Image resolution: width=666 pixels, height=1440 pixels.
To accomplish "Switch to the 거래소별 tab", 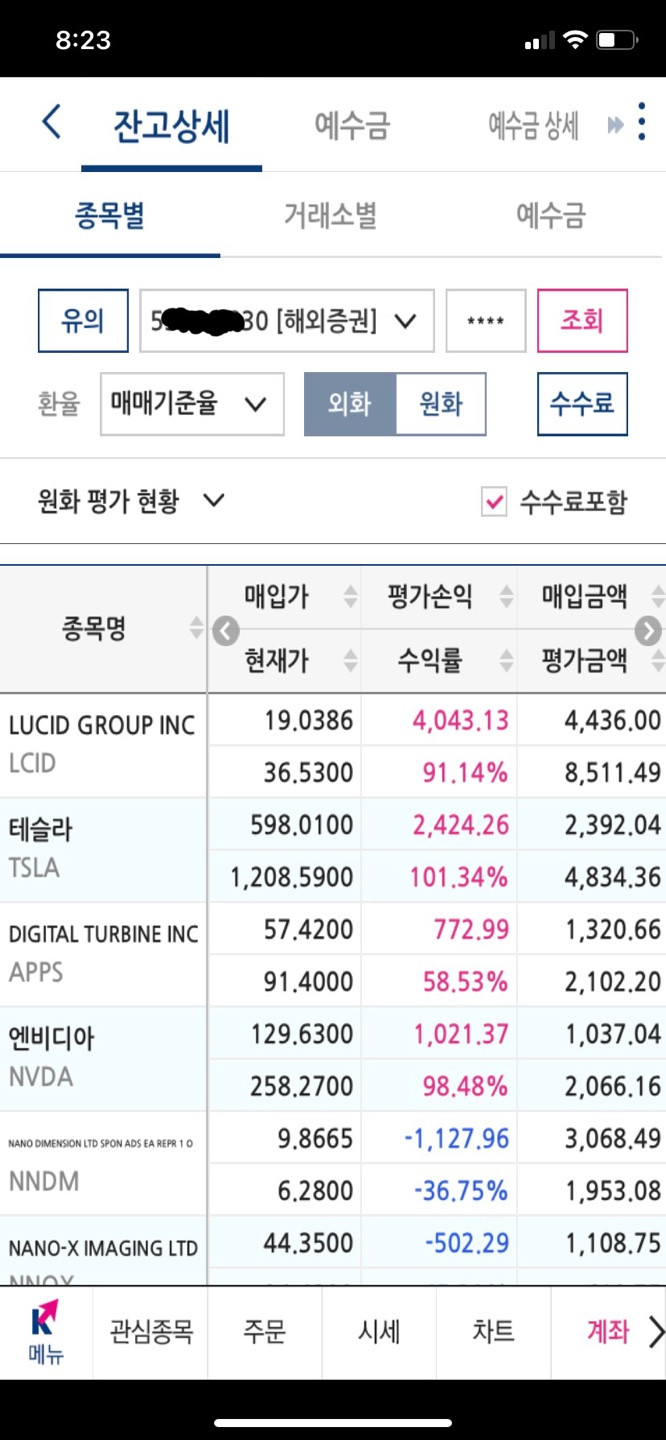I will tap(331, 215).
